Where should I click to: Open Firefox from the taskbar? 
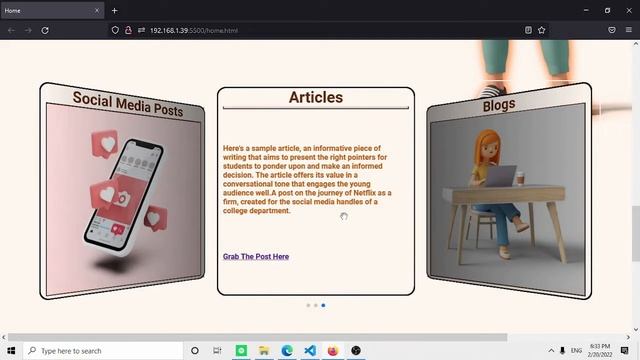(x=333, y=351)
